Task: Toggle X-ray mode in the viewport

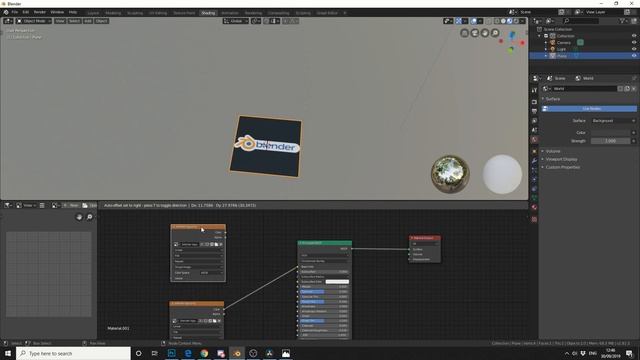Action: pos(489,21)
